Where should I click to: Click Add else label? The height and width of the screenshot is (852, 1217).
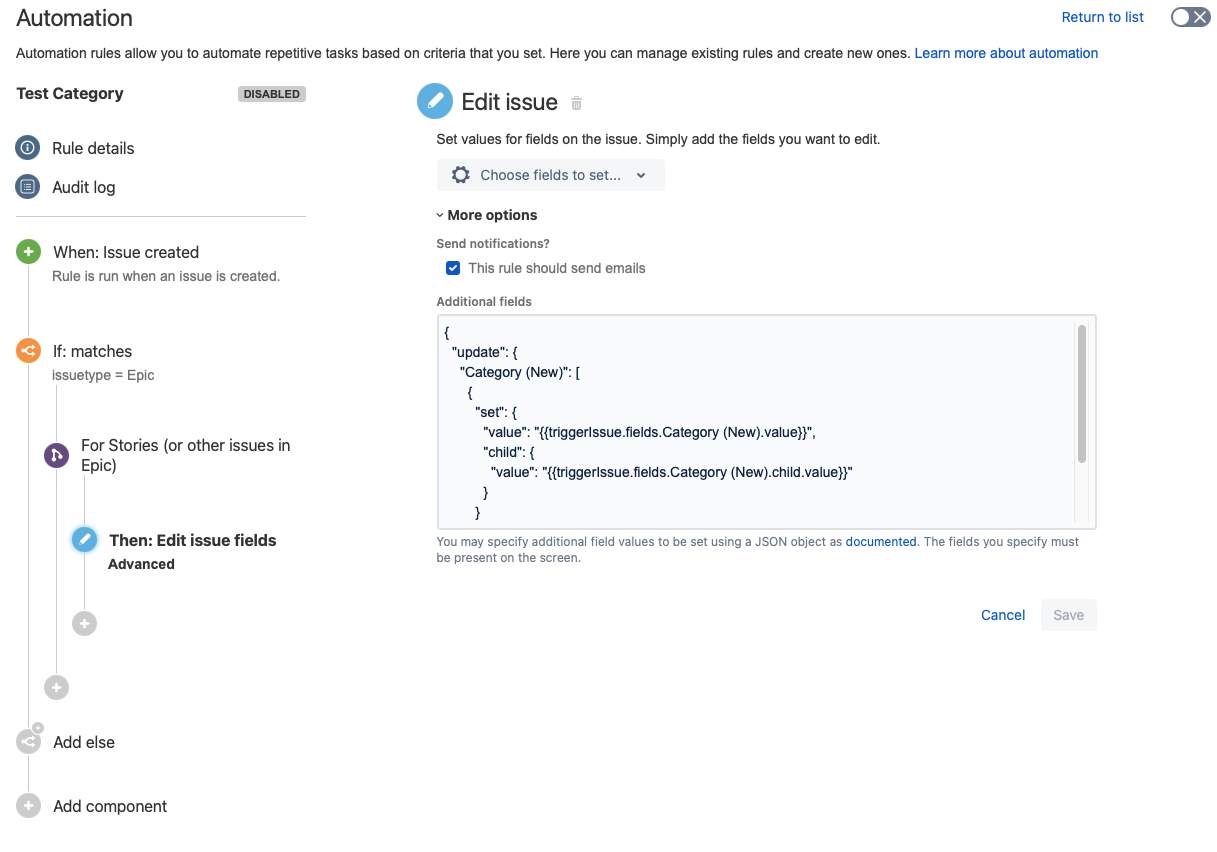click(84, 742)
